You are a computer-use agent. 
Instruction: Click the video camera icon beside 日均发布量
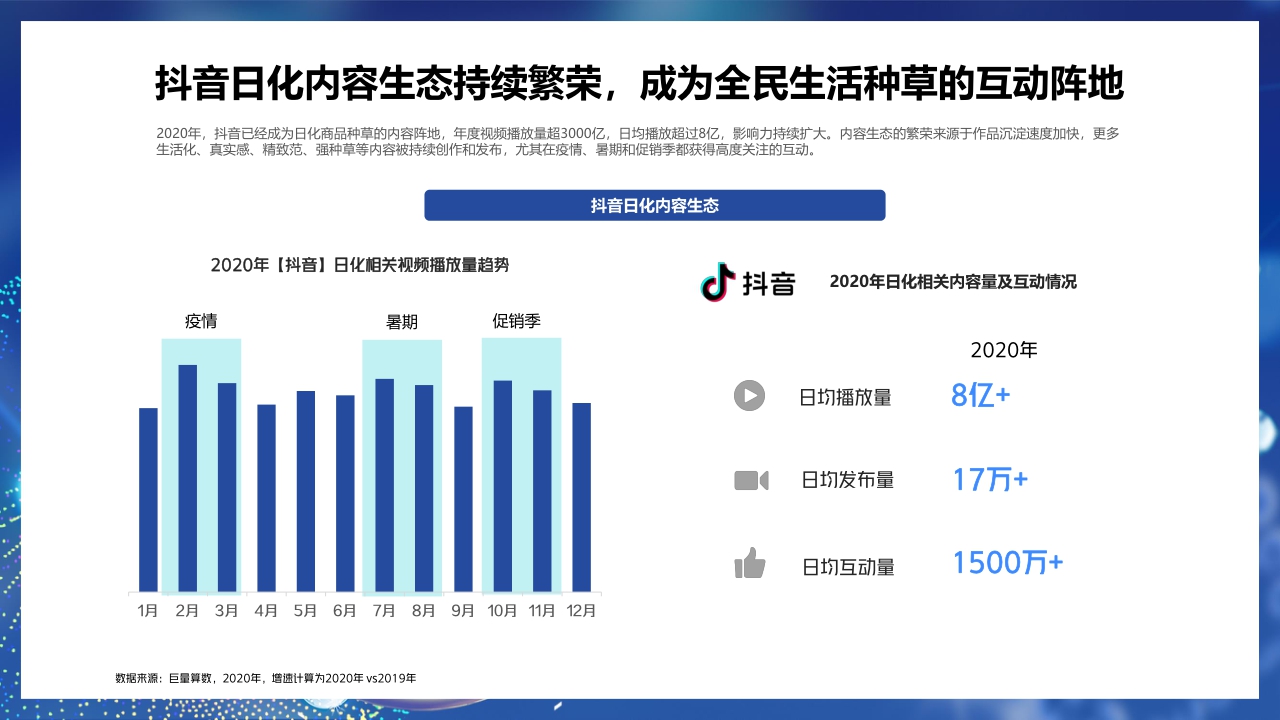(749, 480)
